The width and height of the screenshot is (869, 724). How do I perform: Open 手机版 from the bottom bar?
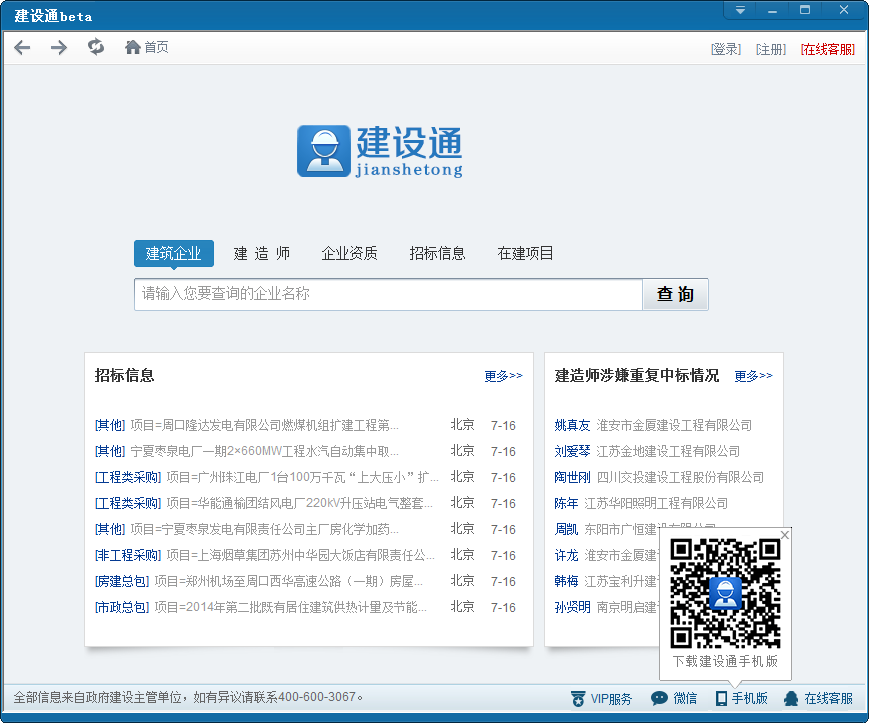click(x=742, y=699)
